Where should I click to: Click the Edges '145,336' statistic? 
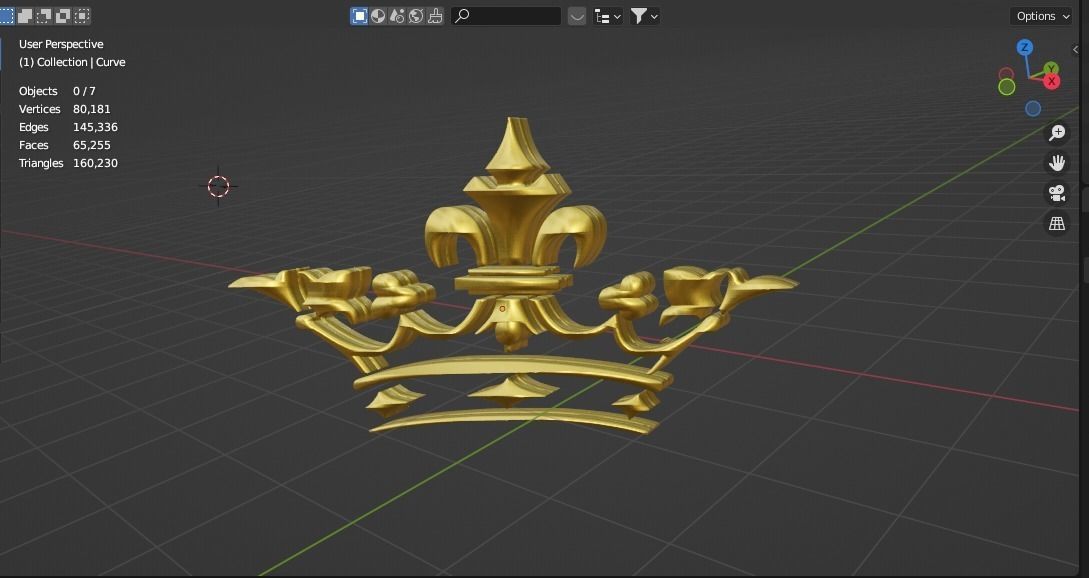pyautogui.click(x=95, y=127)
